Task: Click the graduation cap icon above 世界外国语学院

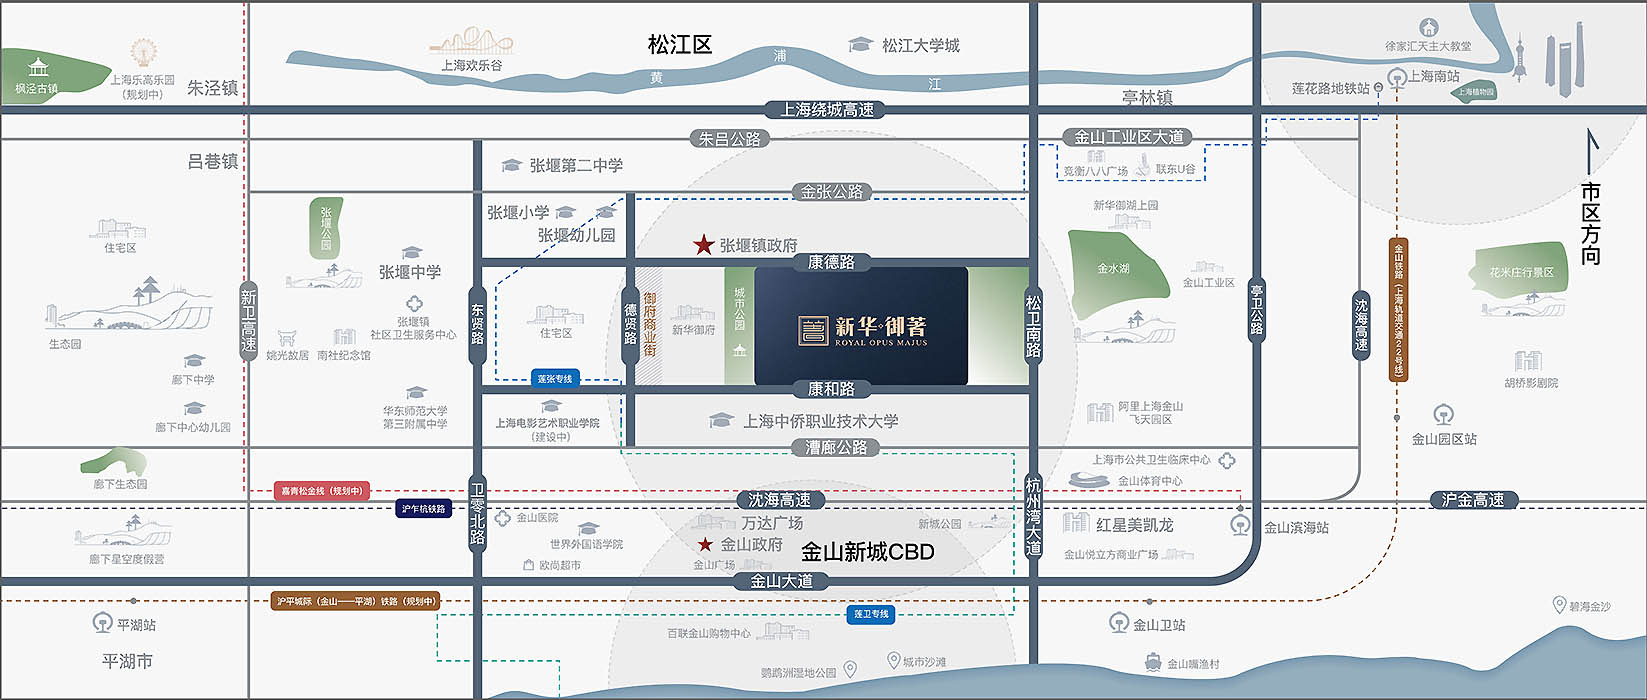Action: 588,528
